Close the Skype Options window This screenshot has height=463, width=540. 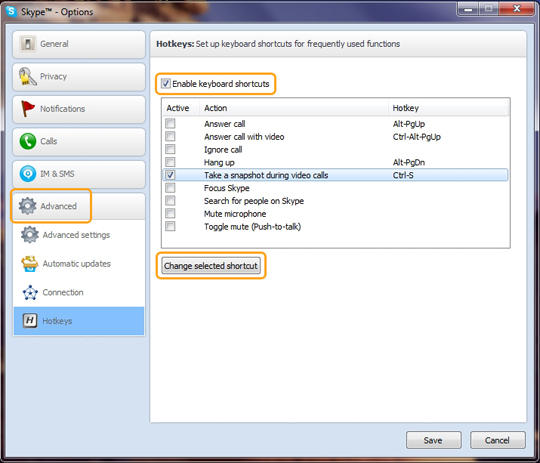[517, 9]
